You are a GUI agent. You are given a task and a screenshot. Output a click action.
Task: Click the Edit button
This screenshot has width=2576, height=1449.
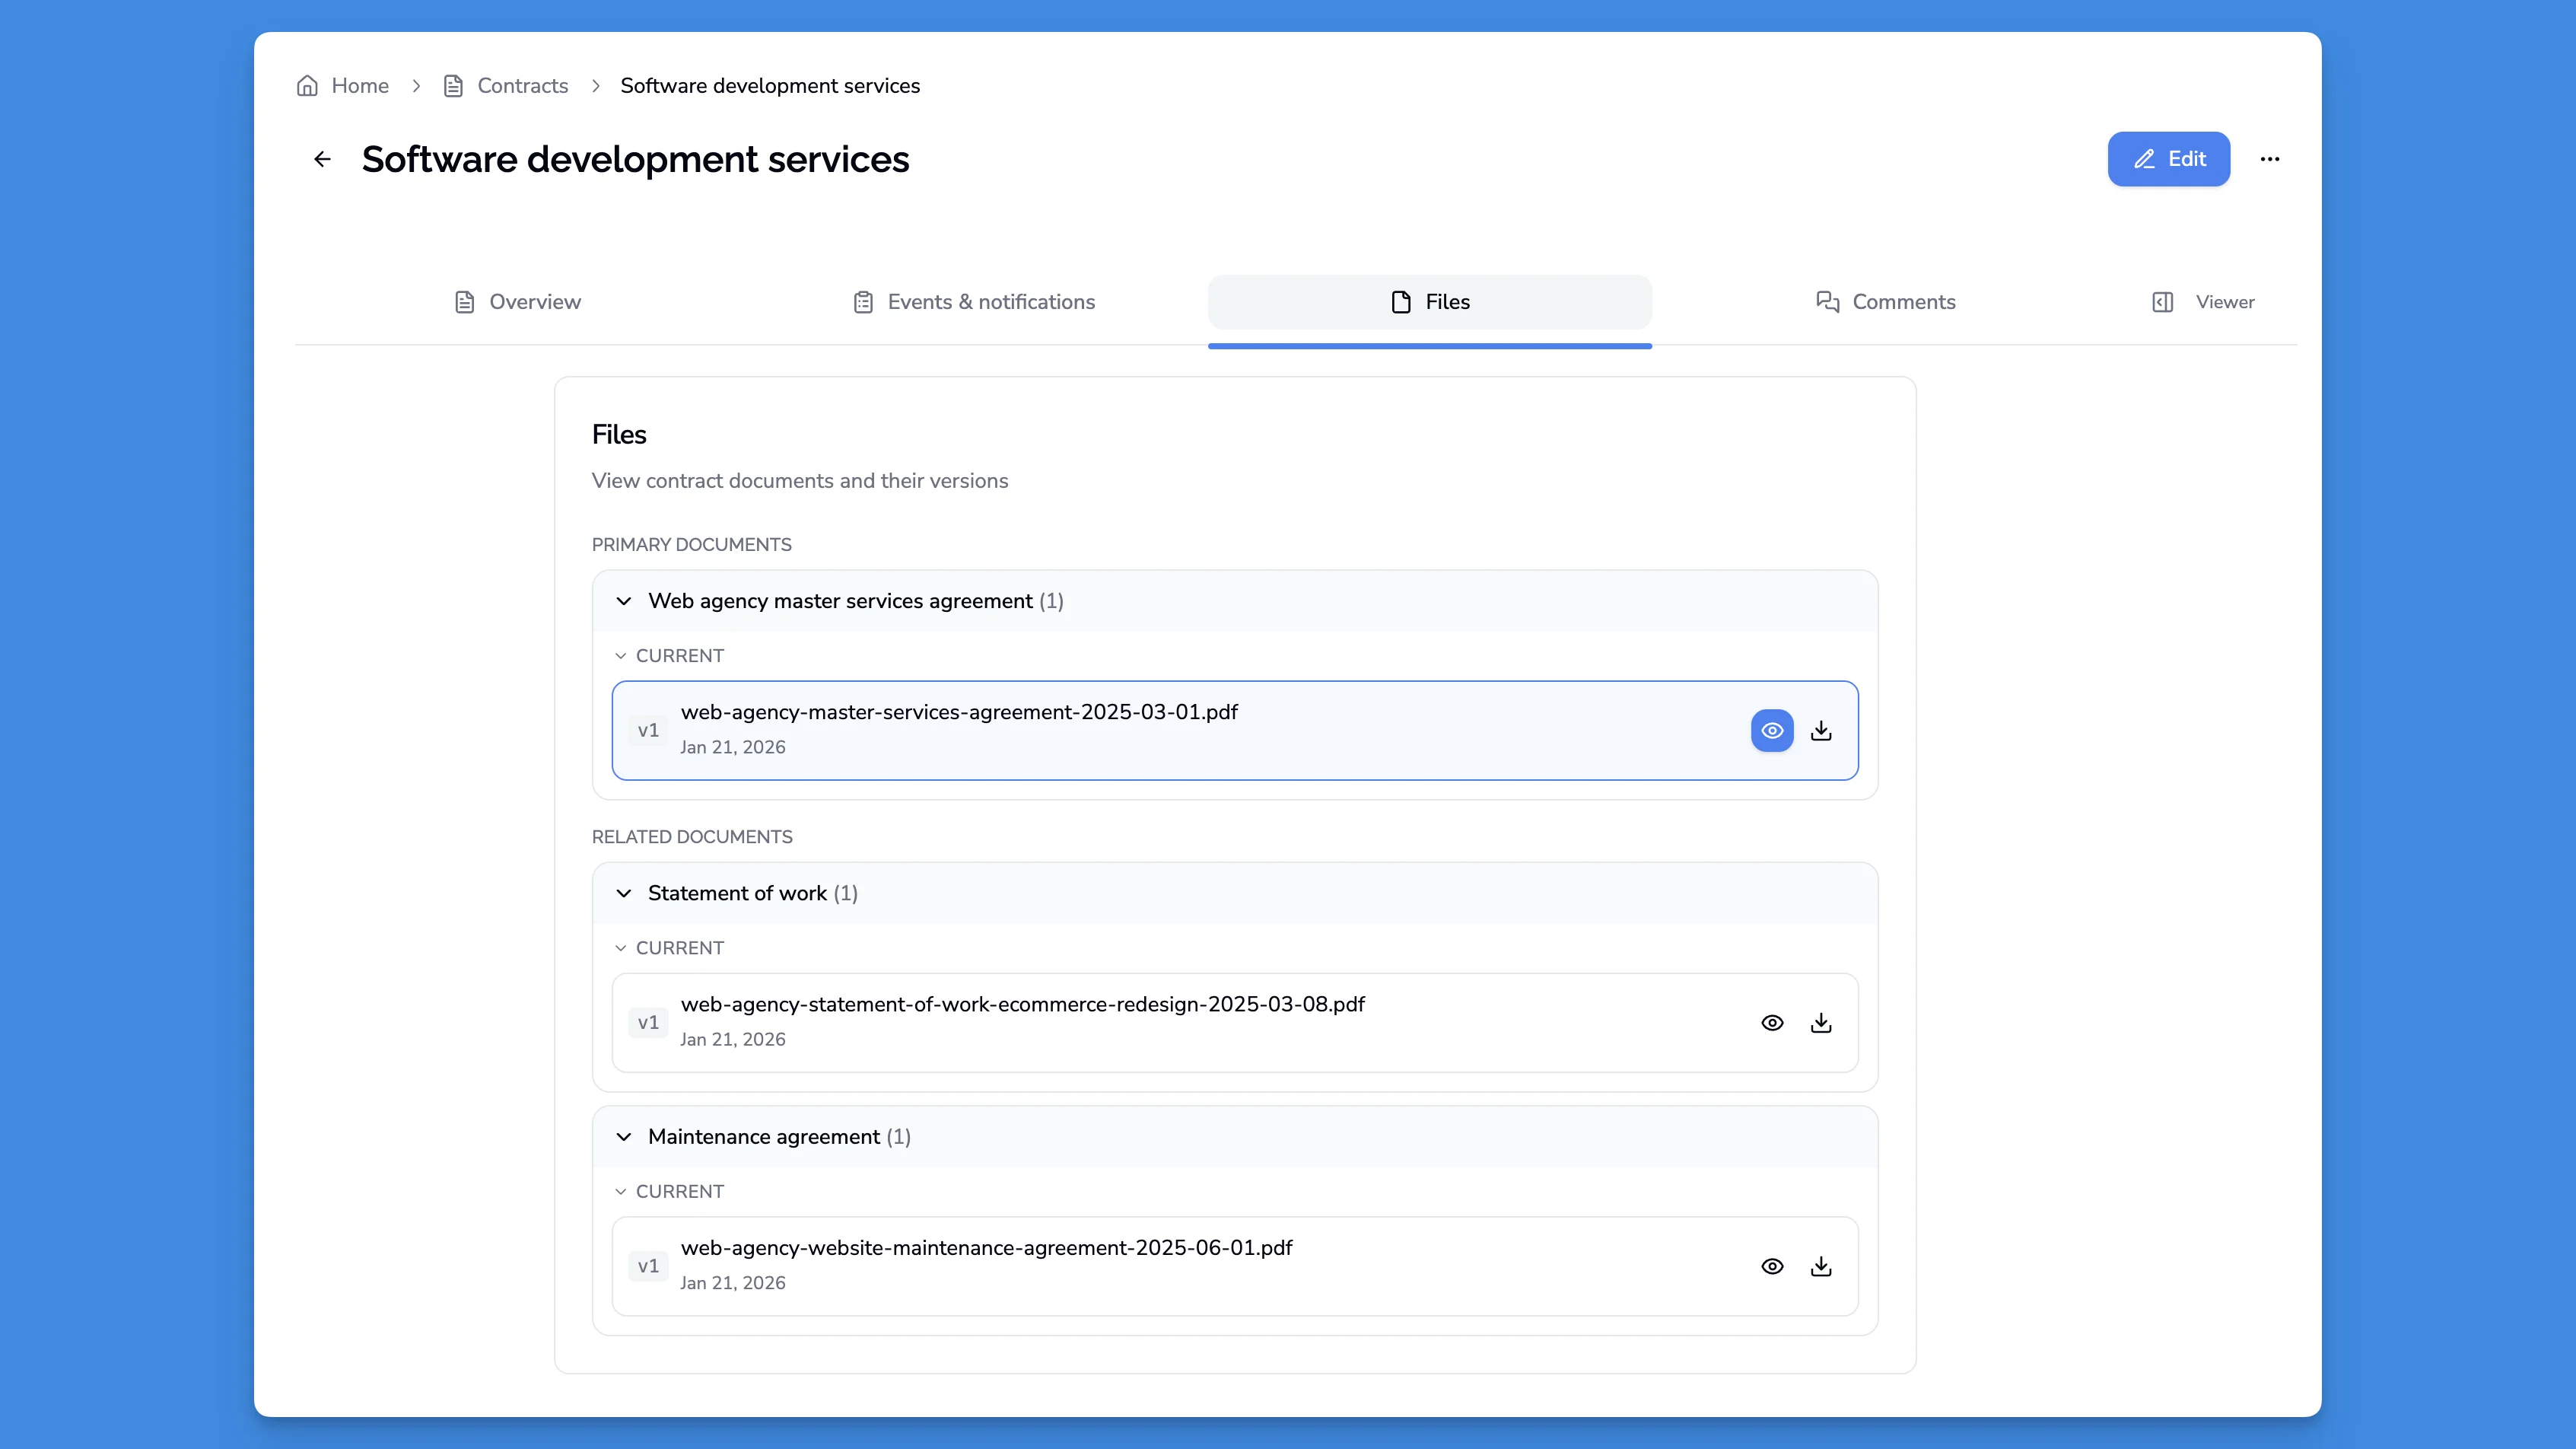2168,159
